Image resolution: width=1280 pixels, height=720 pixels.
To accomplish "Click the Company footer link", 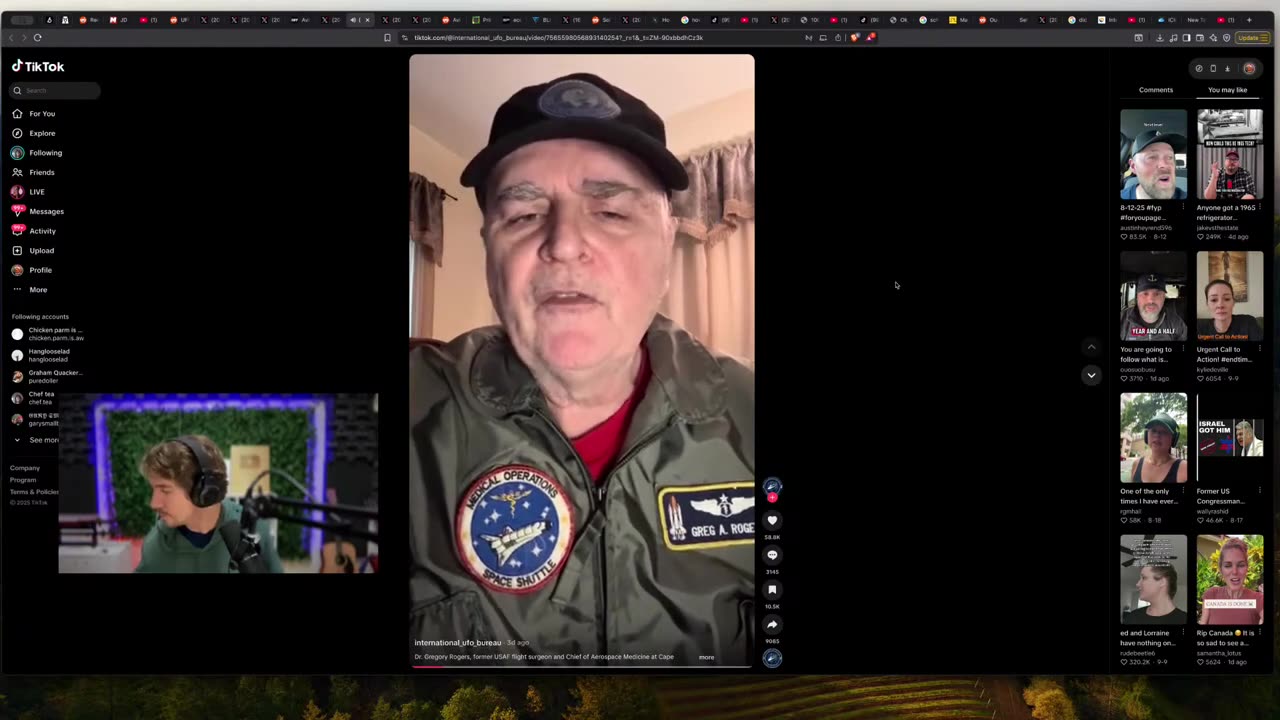I will [25, 468].
